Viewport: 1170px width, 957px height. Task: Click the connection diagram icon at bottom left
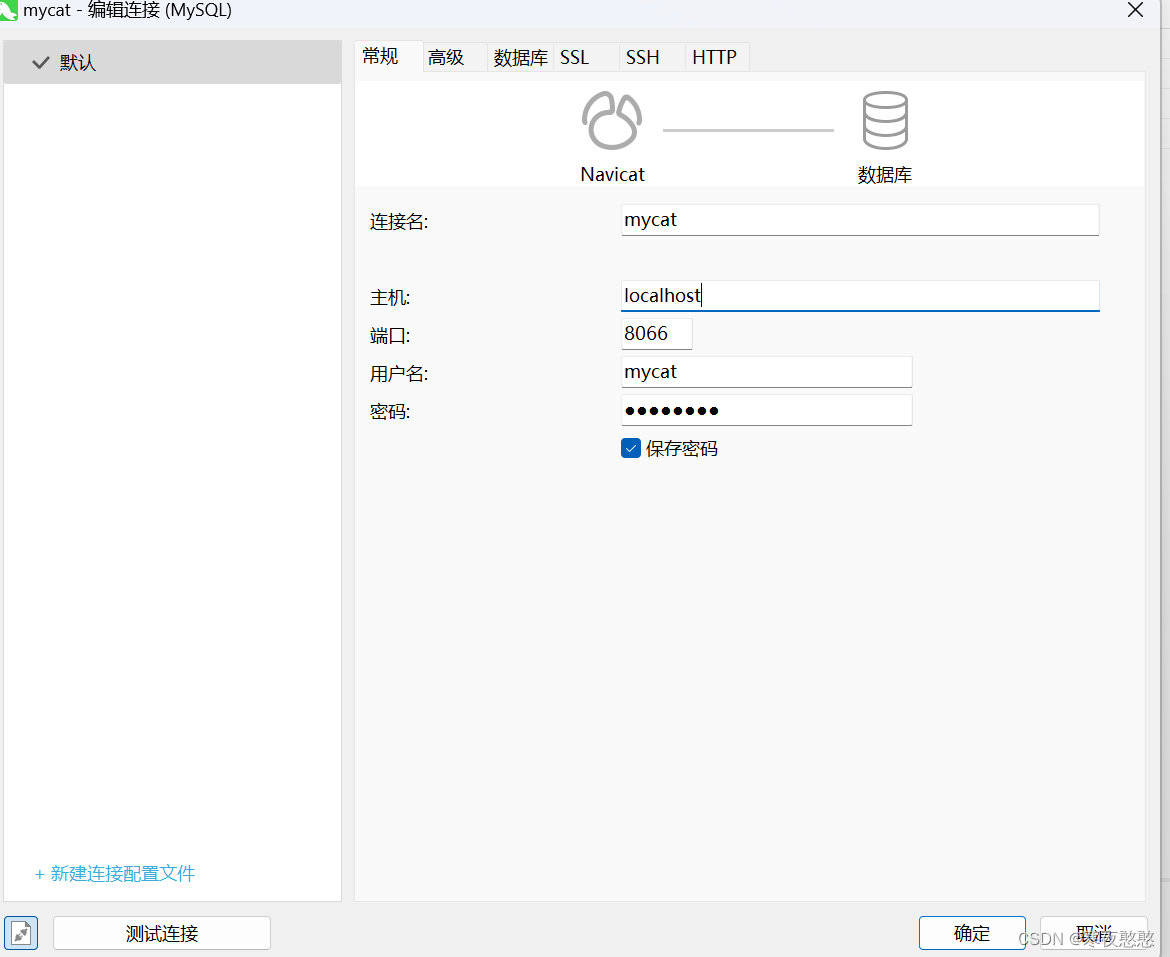(x=21, y=933)
